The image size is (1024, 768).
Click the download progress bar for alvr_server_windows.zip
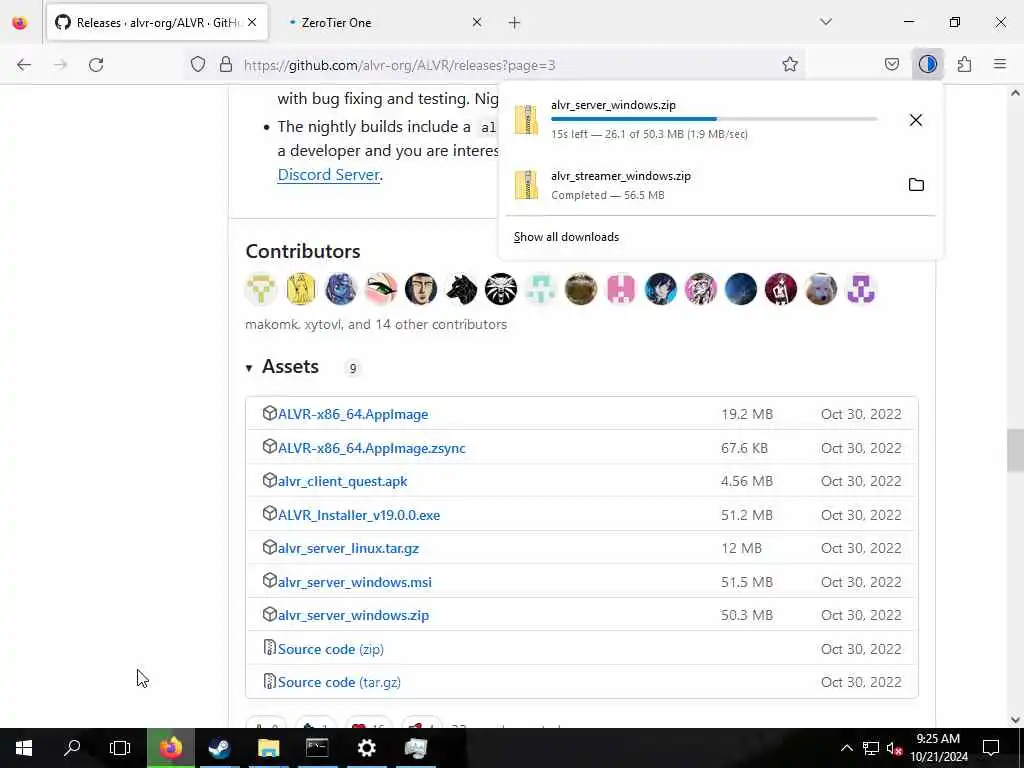pyautogui.click(x=714, y=119)
